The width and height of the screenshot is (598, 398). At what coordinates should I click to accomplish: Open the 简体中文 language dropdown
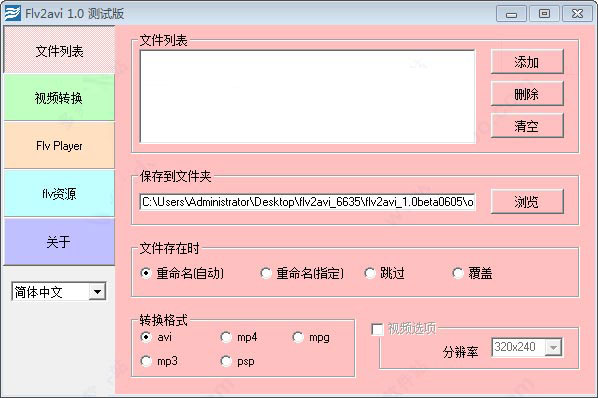pos(59,292)
